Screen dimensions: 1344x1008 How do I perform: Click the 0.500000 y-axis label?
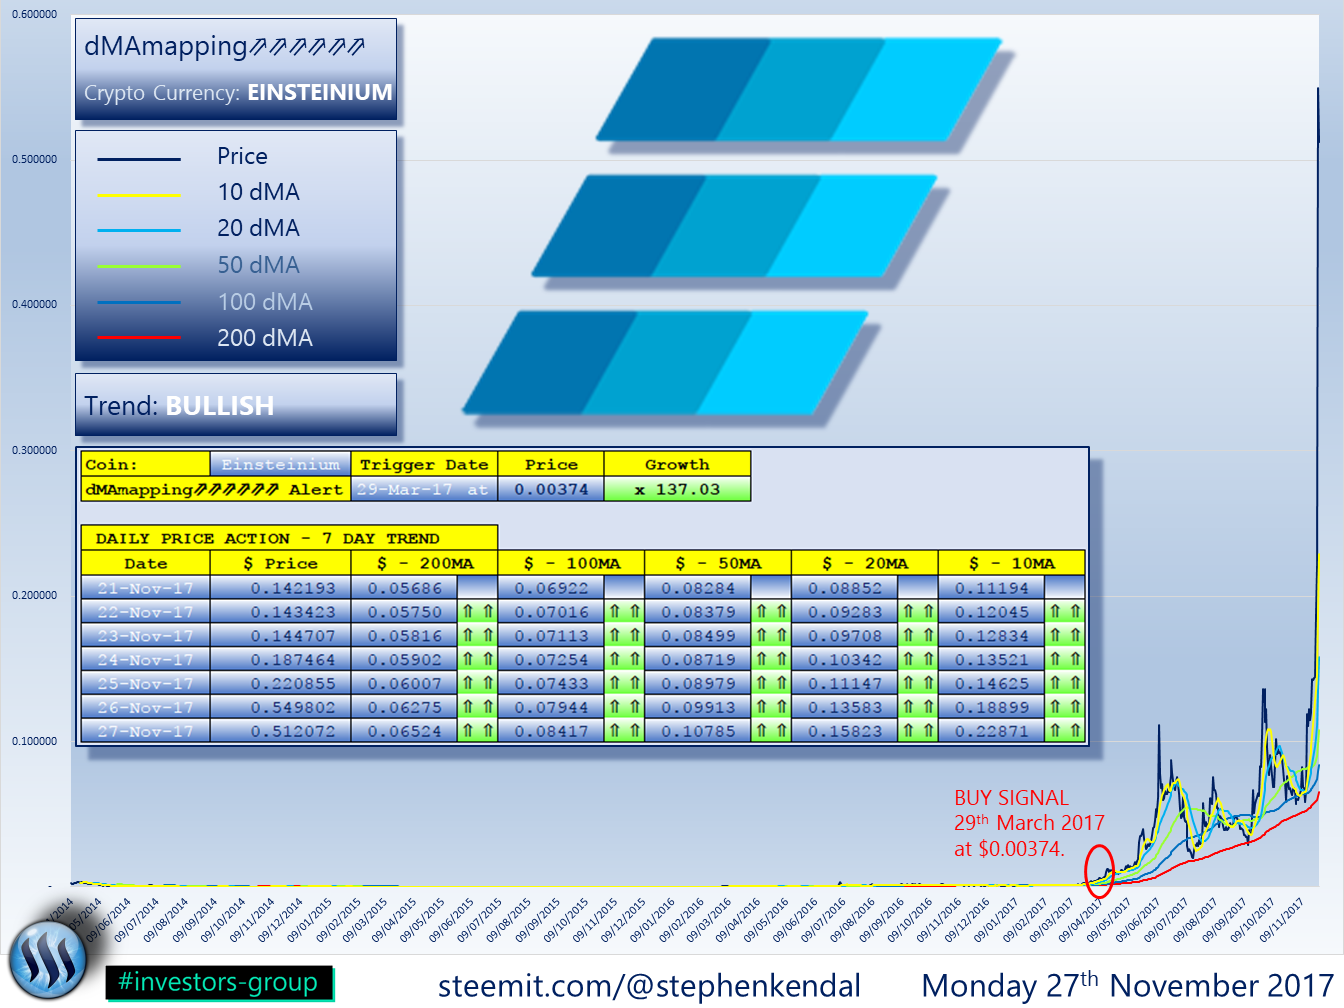pos(34,159)
